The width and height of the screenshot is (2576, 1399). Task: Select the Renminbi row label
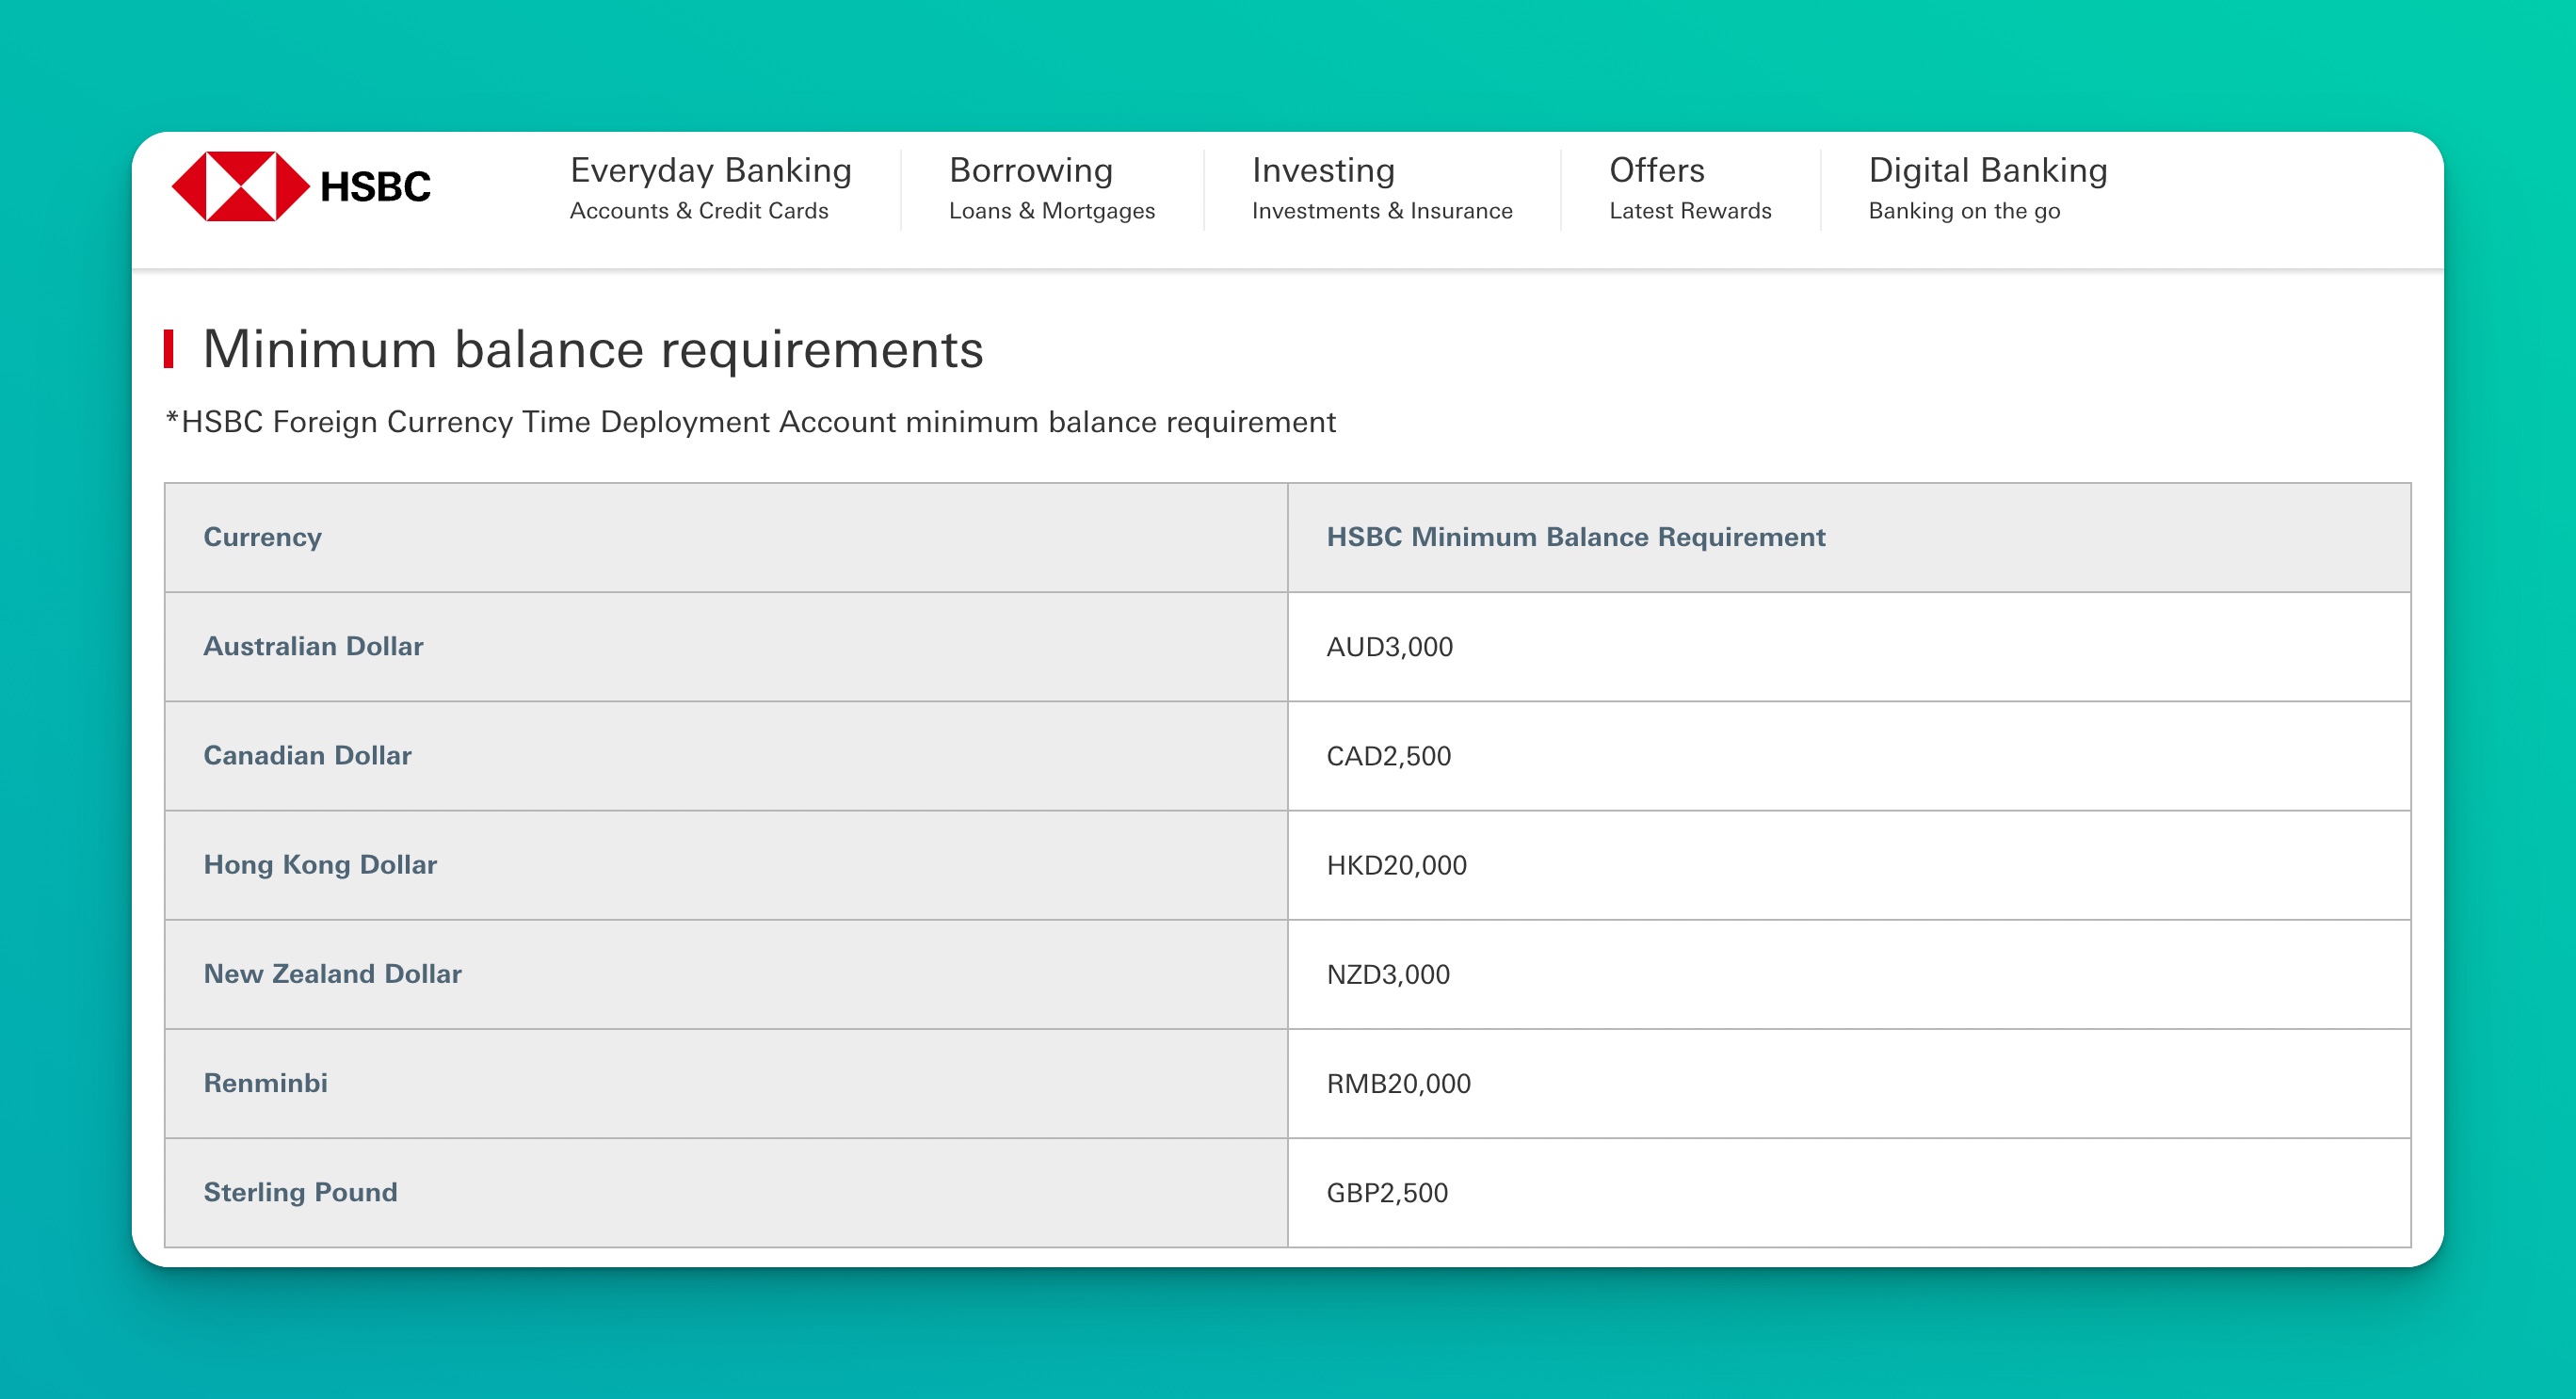(265, 1083)
